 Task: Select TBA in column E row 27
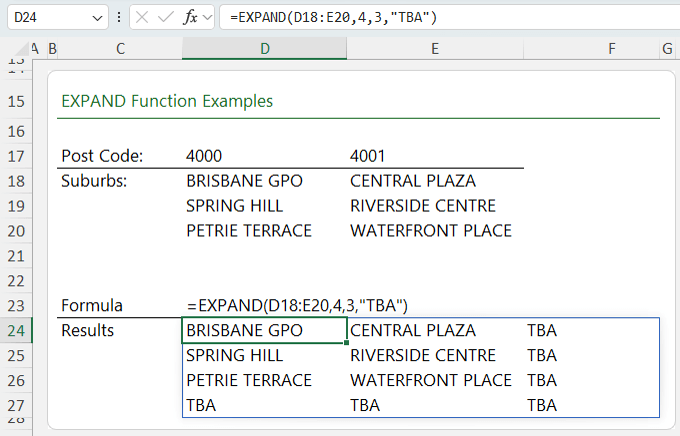point(365,405)
